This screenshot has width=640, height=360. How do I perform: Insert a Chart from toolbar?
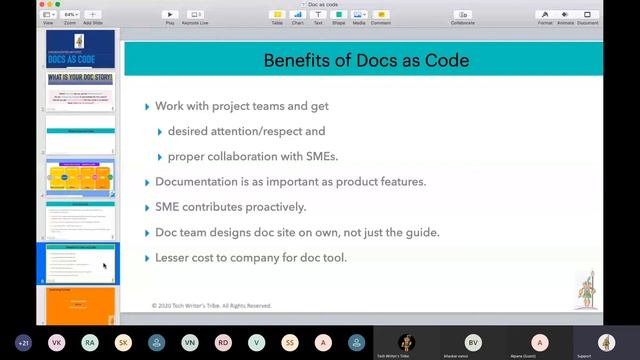point(298,15)
